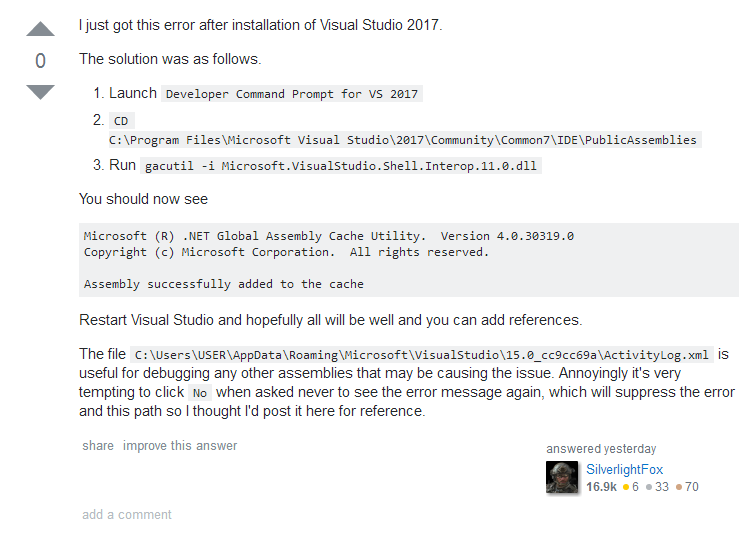The width and height of the screenshot is (753, 536).
Task: Click the 16.9k reputation score
Action: pyautogui.click(x=601, y=487)
